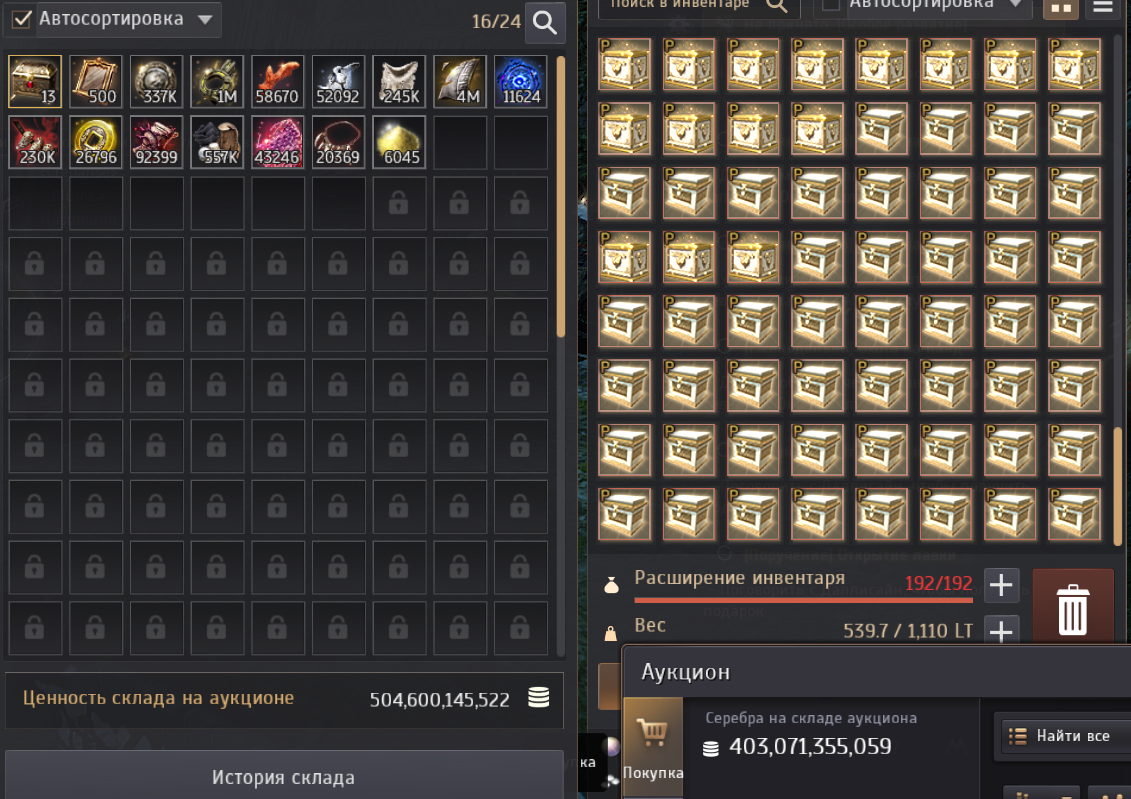The image size is (1131, 799).
Task: Open История склада
Action: point(283,777)
